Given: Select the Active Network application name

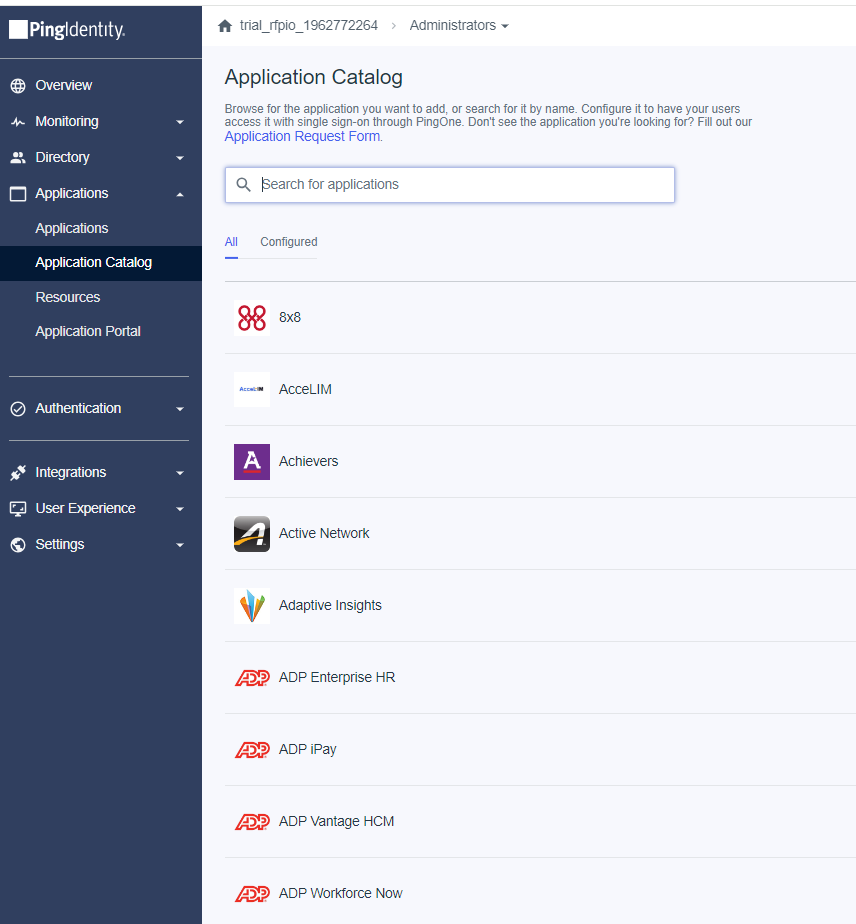Looking at the screenshot, I should click(x=324, y=533).
